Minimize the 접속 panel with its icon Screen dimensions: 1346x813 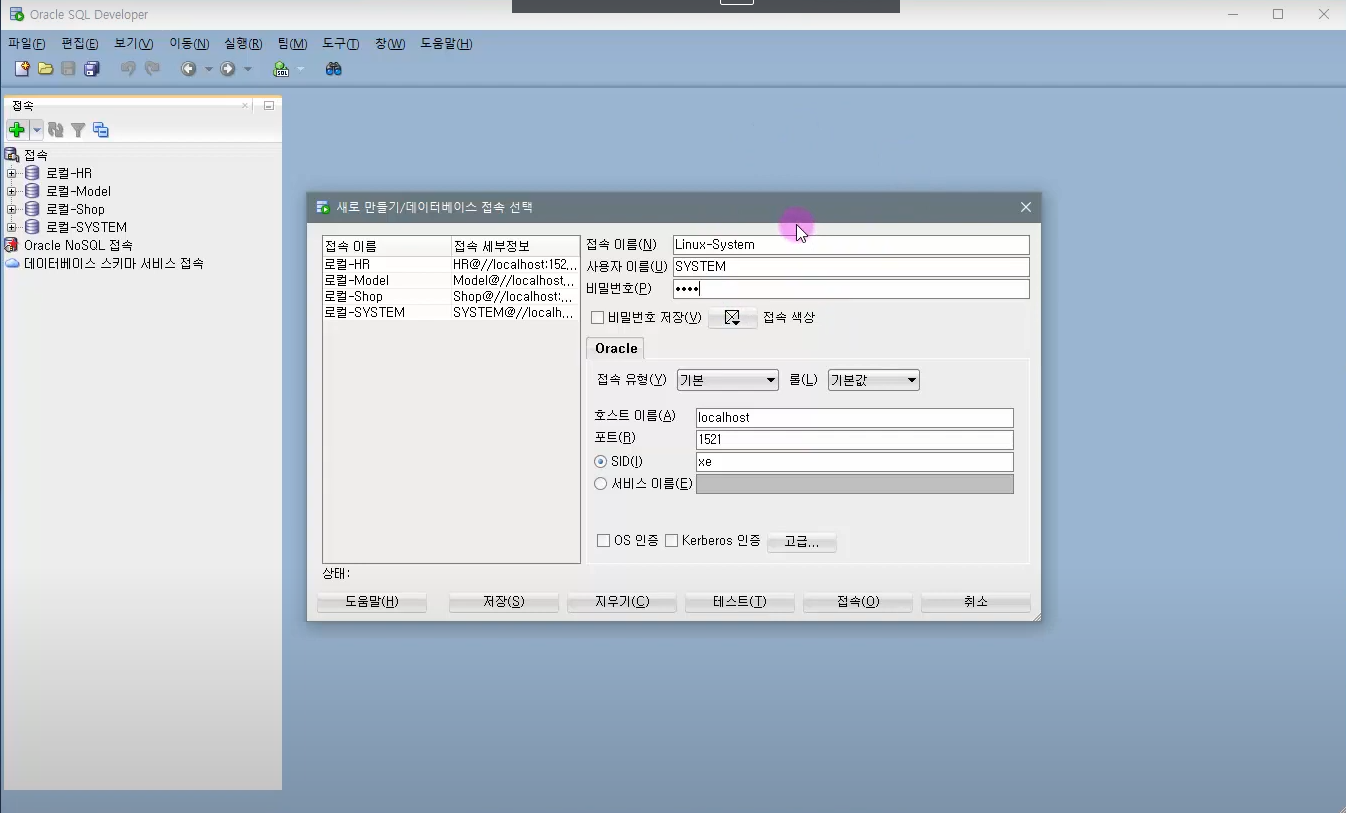click(269, 105)
